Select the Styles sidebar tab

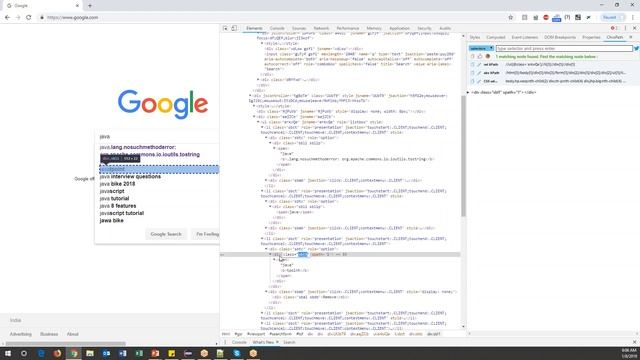pos(475,37)
